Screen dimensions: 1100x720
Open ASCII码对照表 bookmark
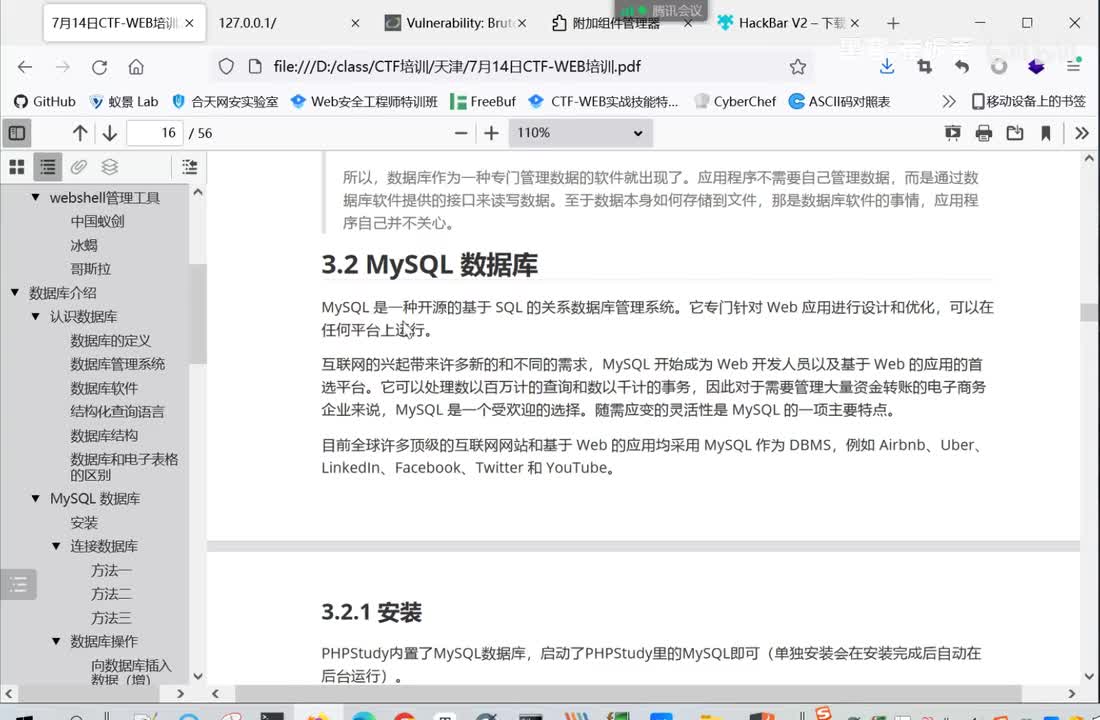(839, 102)
